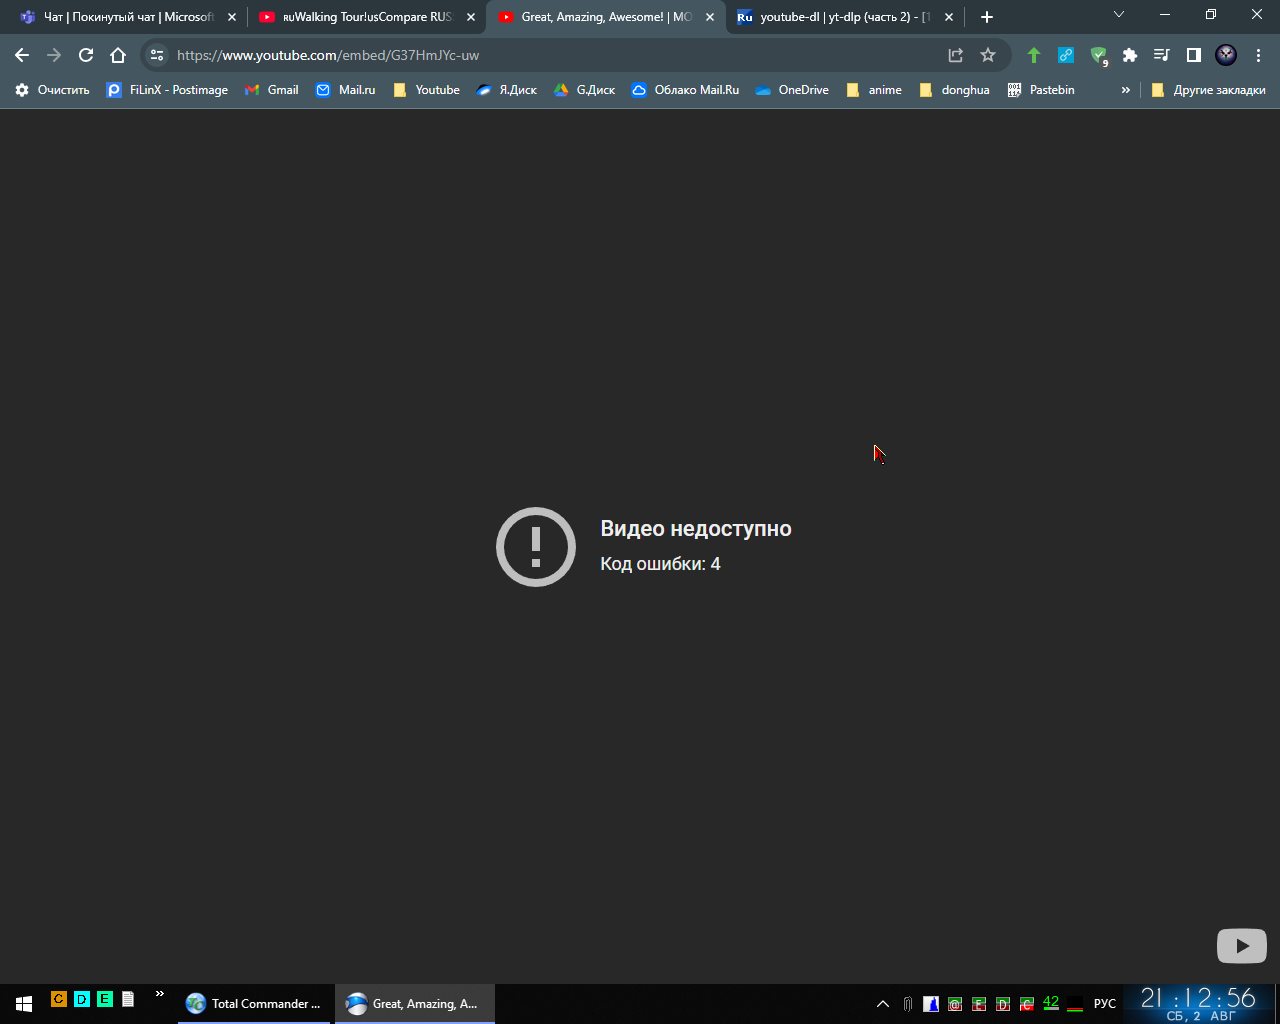Toggle the browser side panel
The height and width of the screenshot is (1024, 1280).
(1193, 56)
